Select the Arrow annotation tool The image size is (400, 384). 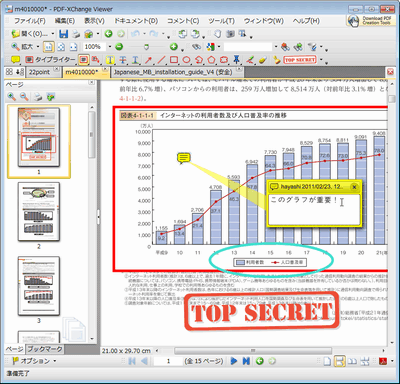tap(148, 60)
